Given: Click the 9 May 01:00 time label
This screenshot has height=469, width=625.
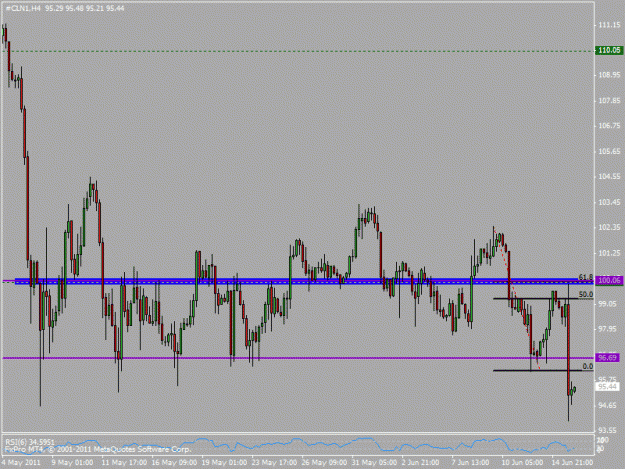Looking at the screenshot, I should tap(73, 462).
